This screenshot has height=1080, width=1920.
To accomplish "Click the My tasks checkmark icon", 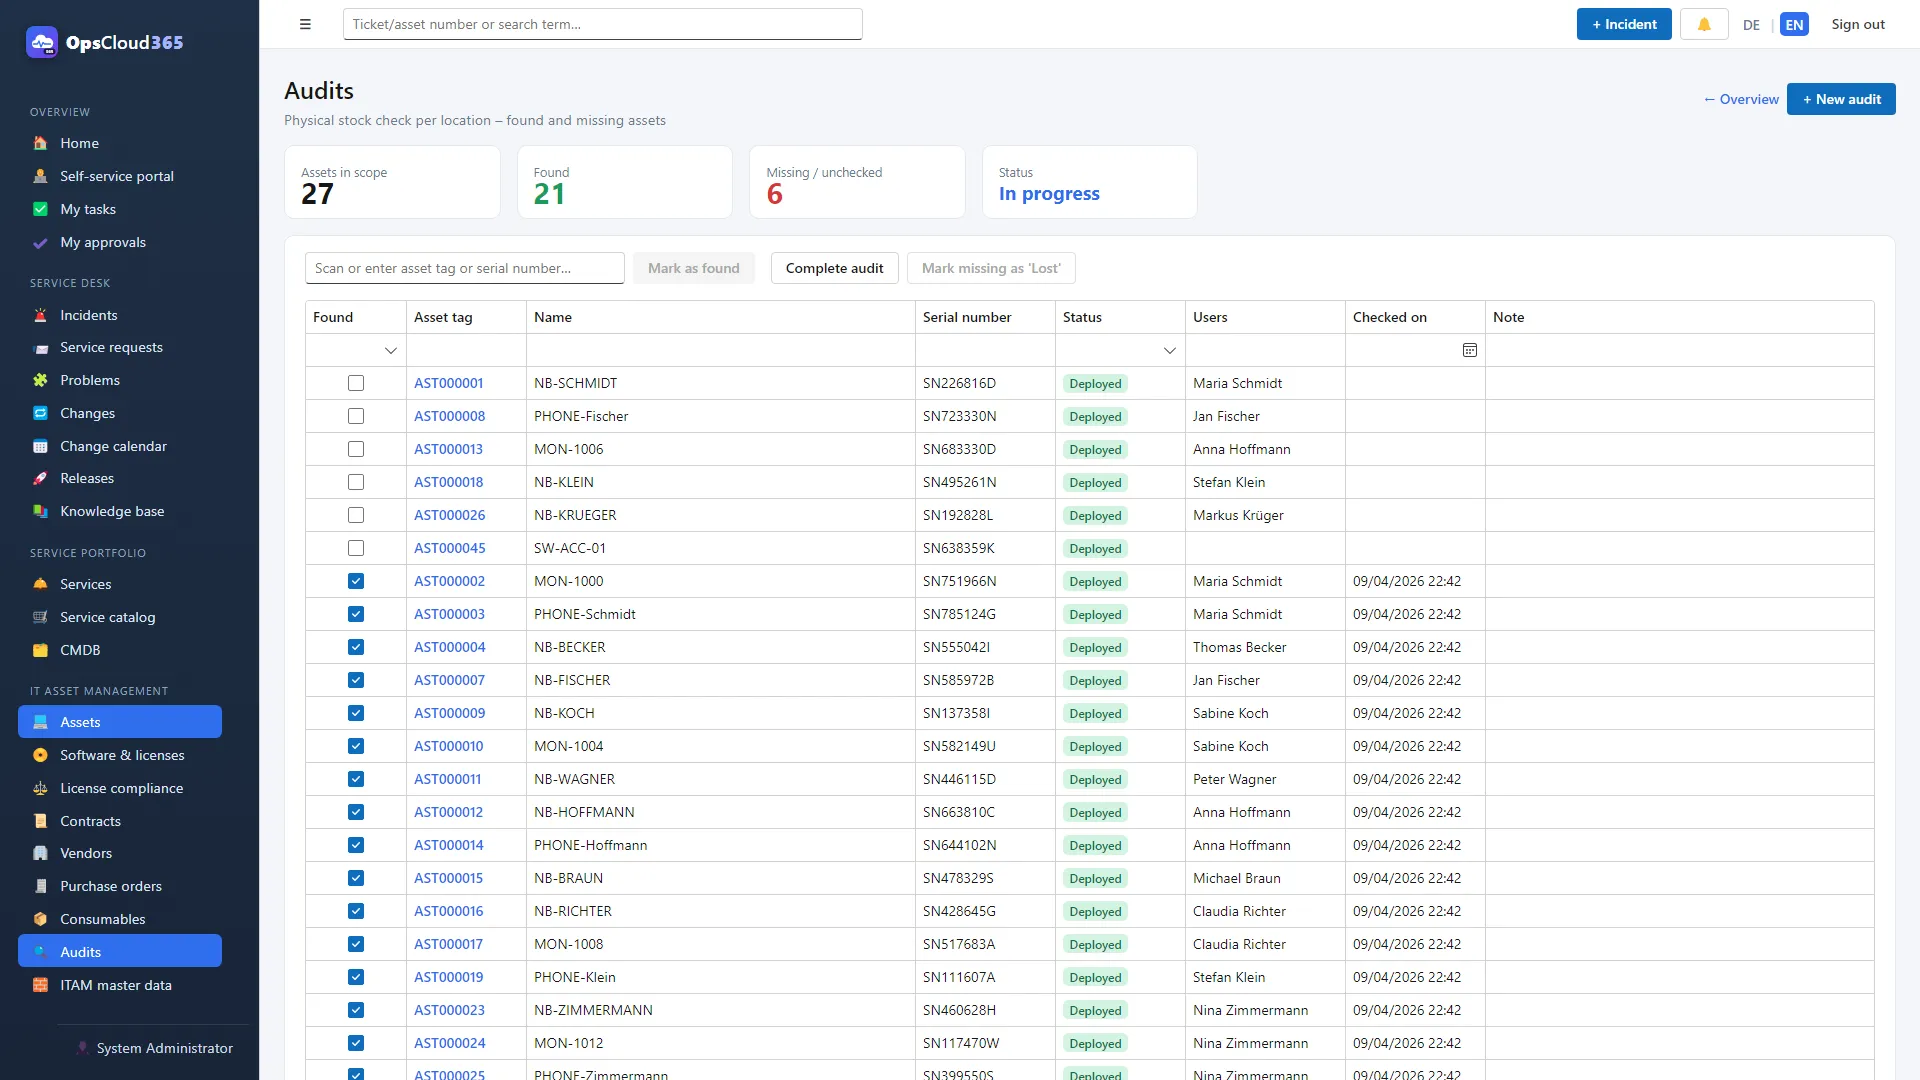I will [x=40, y=209].
